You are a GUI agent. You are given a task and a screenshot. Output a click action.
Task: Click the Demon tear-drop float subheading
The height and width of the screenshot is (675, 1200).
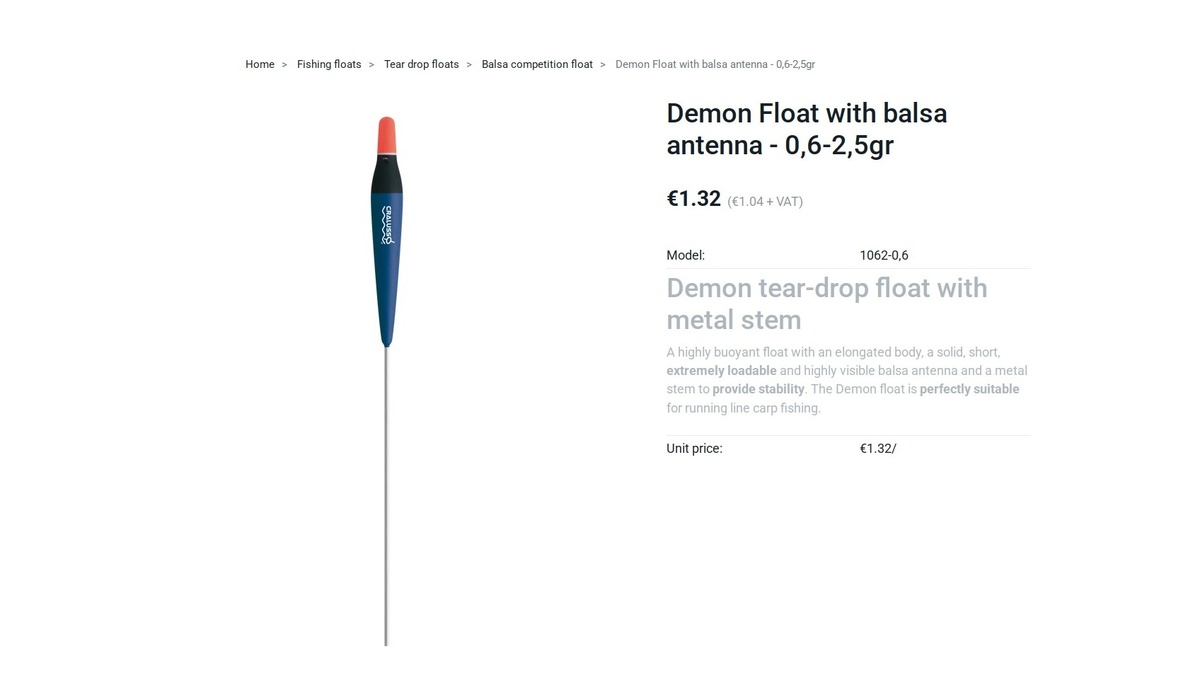pyautogui.click(x=827, y=304)
